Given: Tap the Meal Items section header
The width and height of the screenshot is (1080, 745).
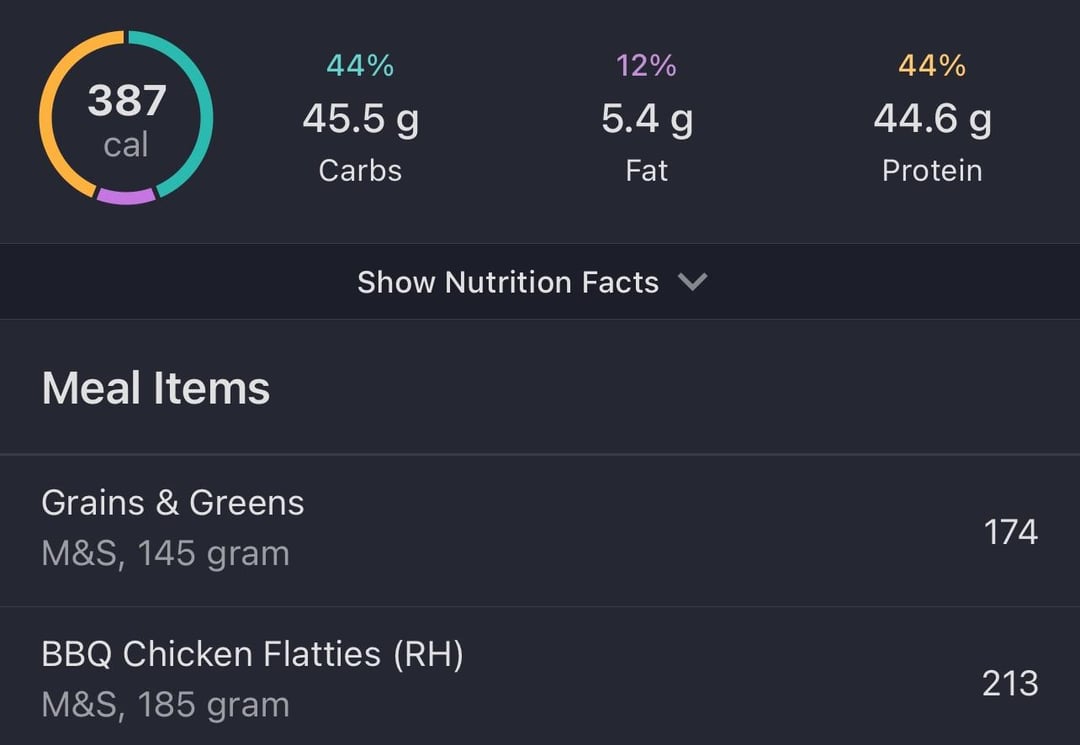Looking at the screenshot, I should 156,388.
